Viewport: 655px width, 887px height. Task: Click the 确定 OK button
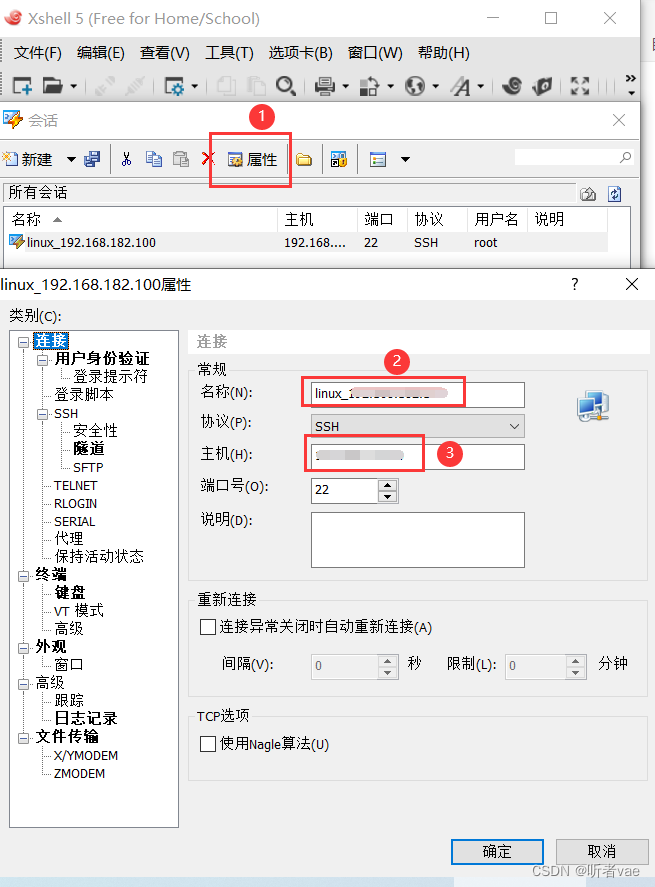point(497,851)
